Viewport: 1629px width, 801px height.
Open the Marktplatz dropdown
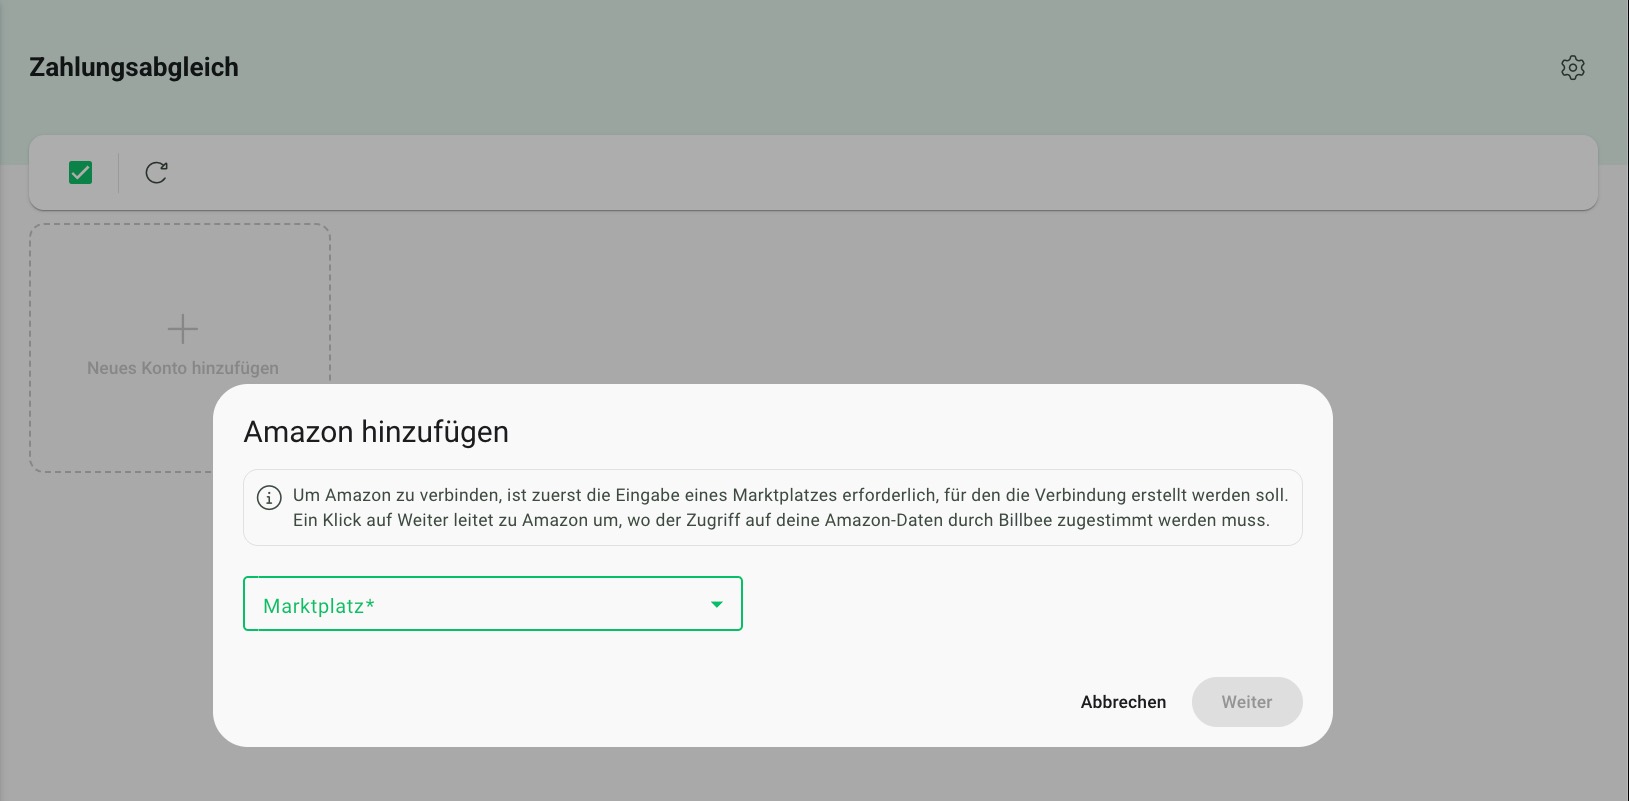tap(493, 604)
